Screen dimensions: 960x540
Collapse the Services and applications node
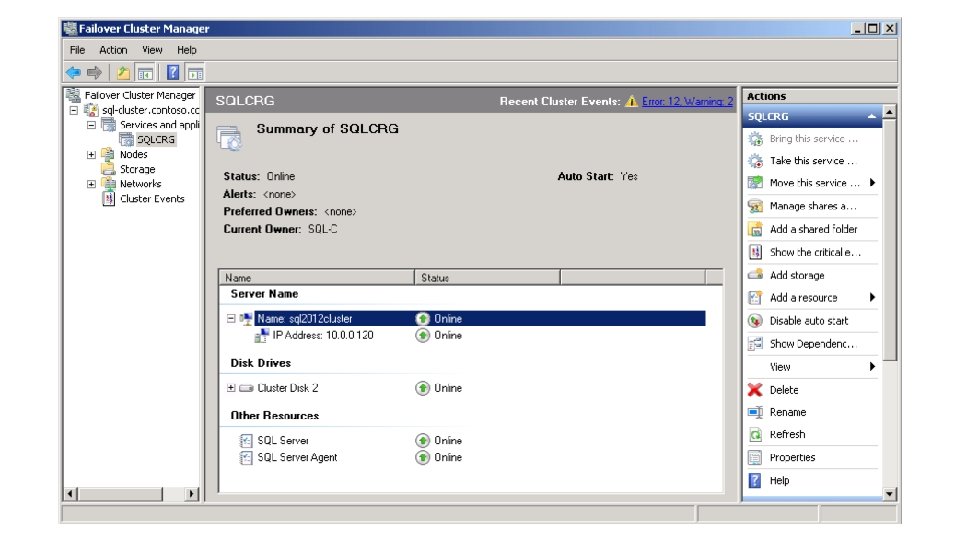pos(91,125)
